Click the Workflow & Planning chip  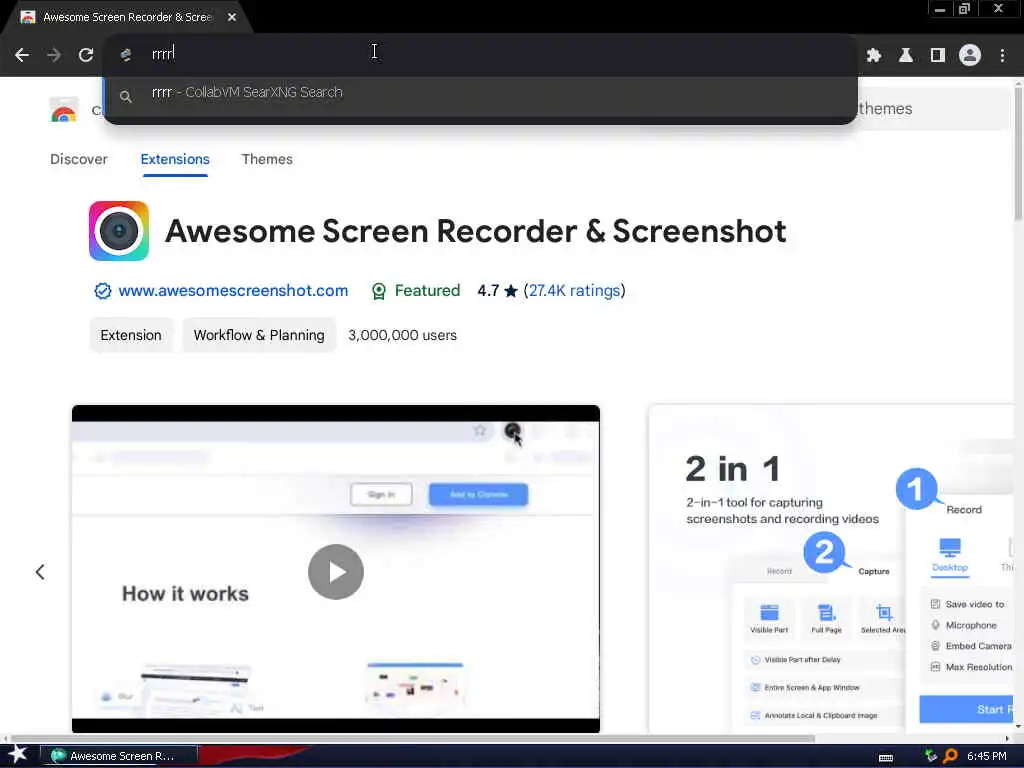(259, 335)
